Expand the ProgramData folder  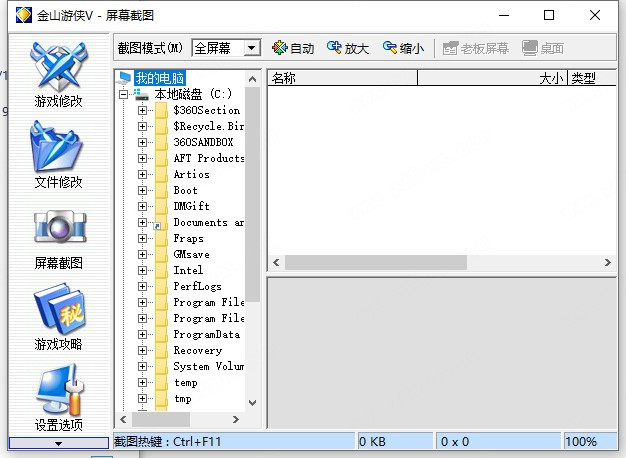[x=142, y=334]
